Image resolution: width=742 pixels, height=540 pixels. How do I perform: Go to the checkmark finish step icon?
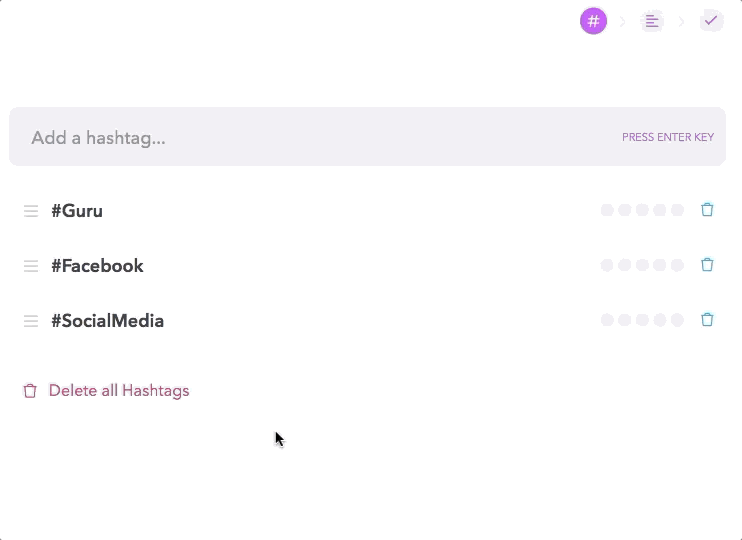click(x=711, y=21)
